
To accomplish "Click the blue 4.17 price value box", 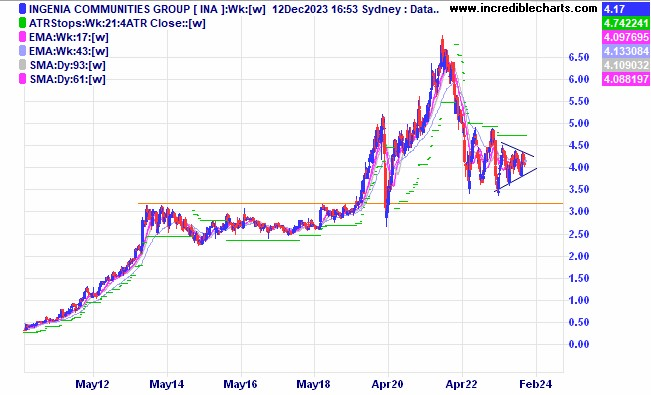I will [x=625, y=8].
